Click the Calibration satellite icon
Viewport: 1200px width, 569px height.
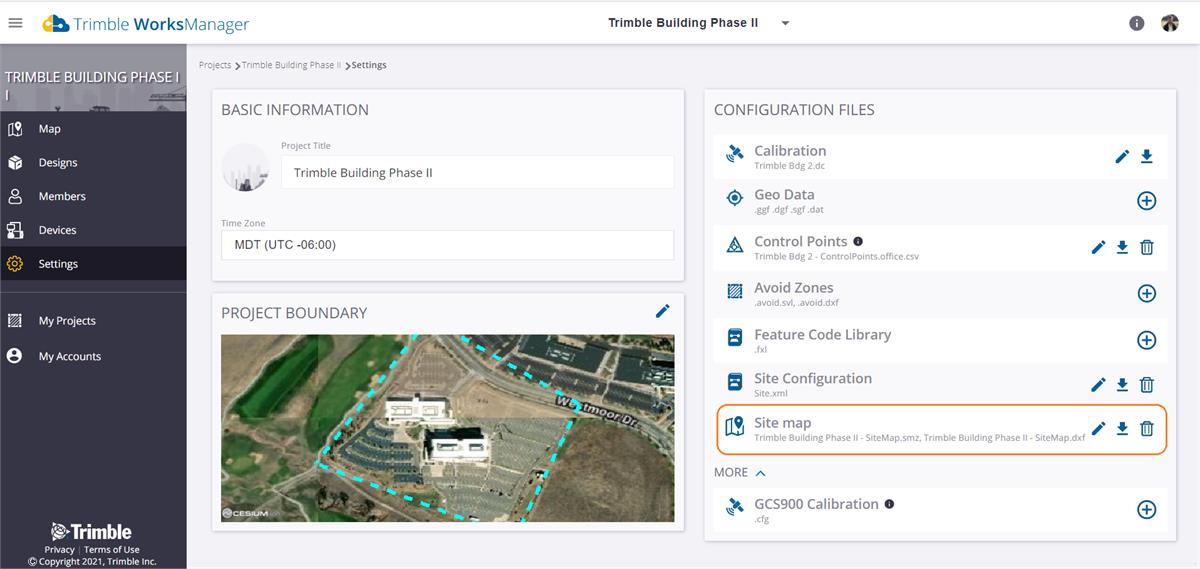[735, 154]
